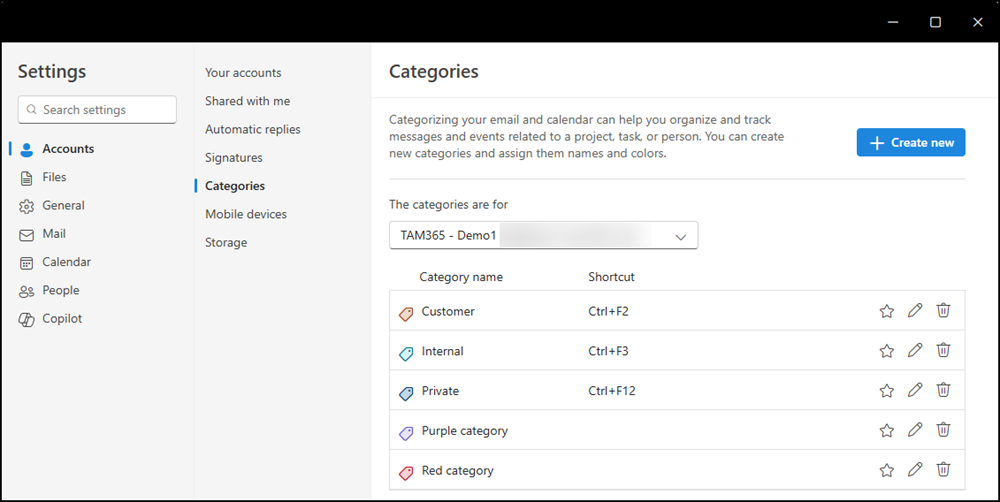Favorite the Private category star
This screenshot has height=502, width=1000.
tap(886, 390)
